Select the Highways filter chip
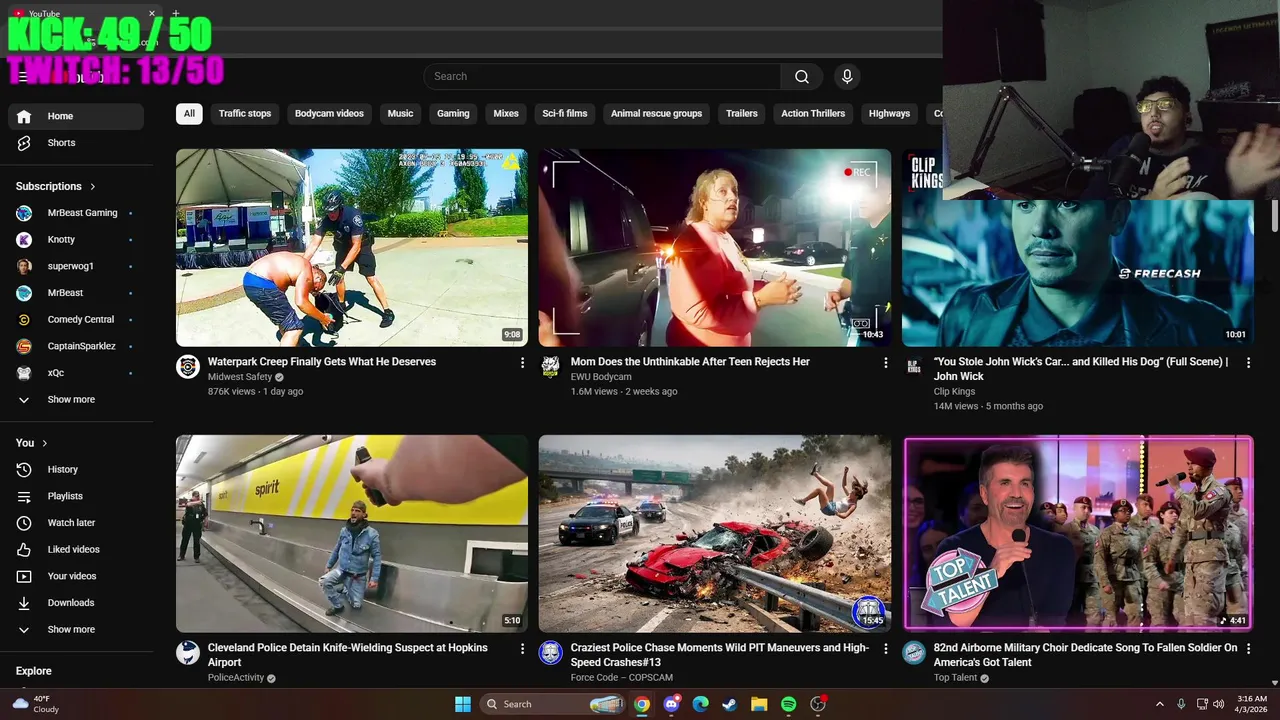Screen dimensions: 1280x720 pyautogui.click(x=889, y=114)
